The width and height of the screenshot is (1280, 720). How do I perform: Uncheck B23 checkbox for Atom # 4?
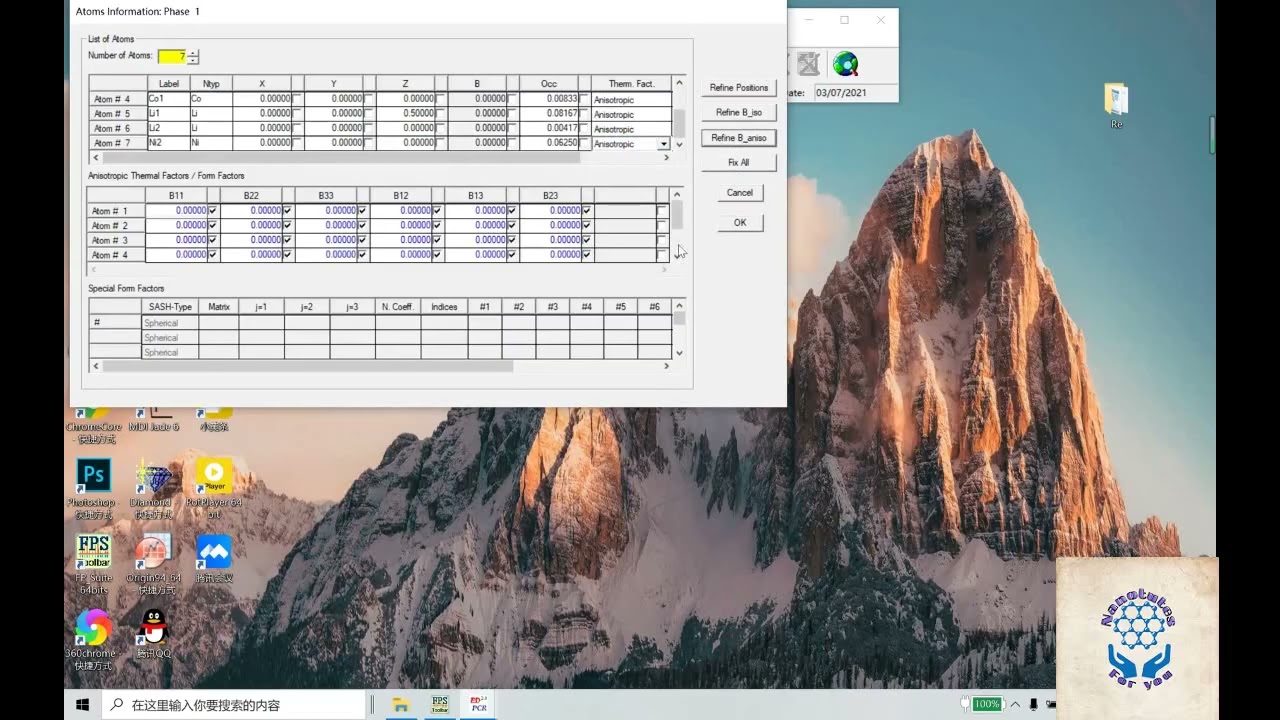tap(587, 255)
